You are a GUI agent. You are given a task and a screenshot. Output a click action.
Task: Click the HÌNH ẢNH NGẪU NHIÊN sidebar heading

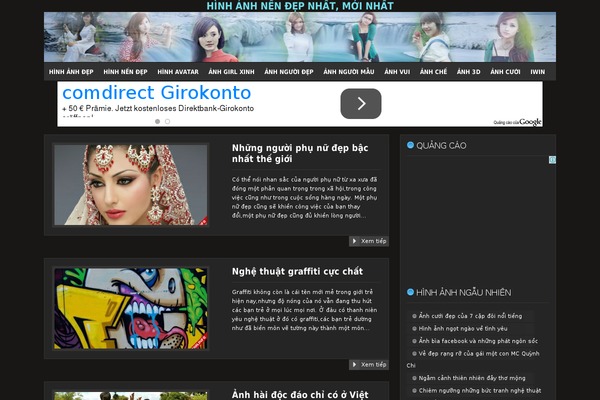click(463, 292)
